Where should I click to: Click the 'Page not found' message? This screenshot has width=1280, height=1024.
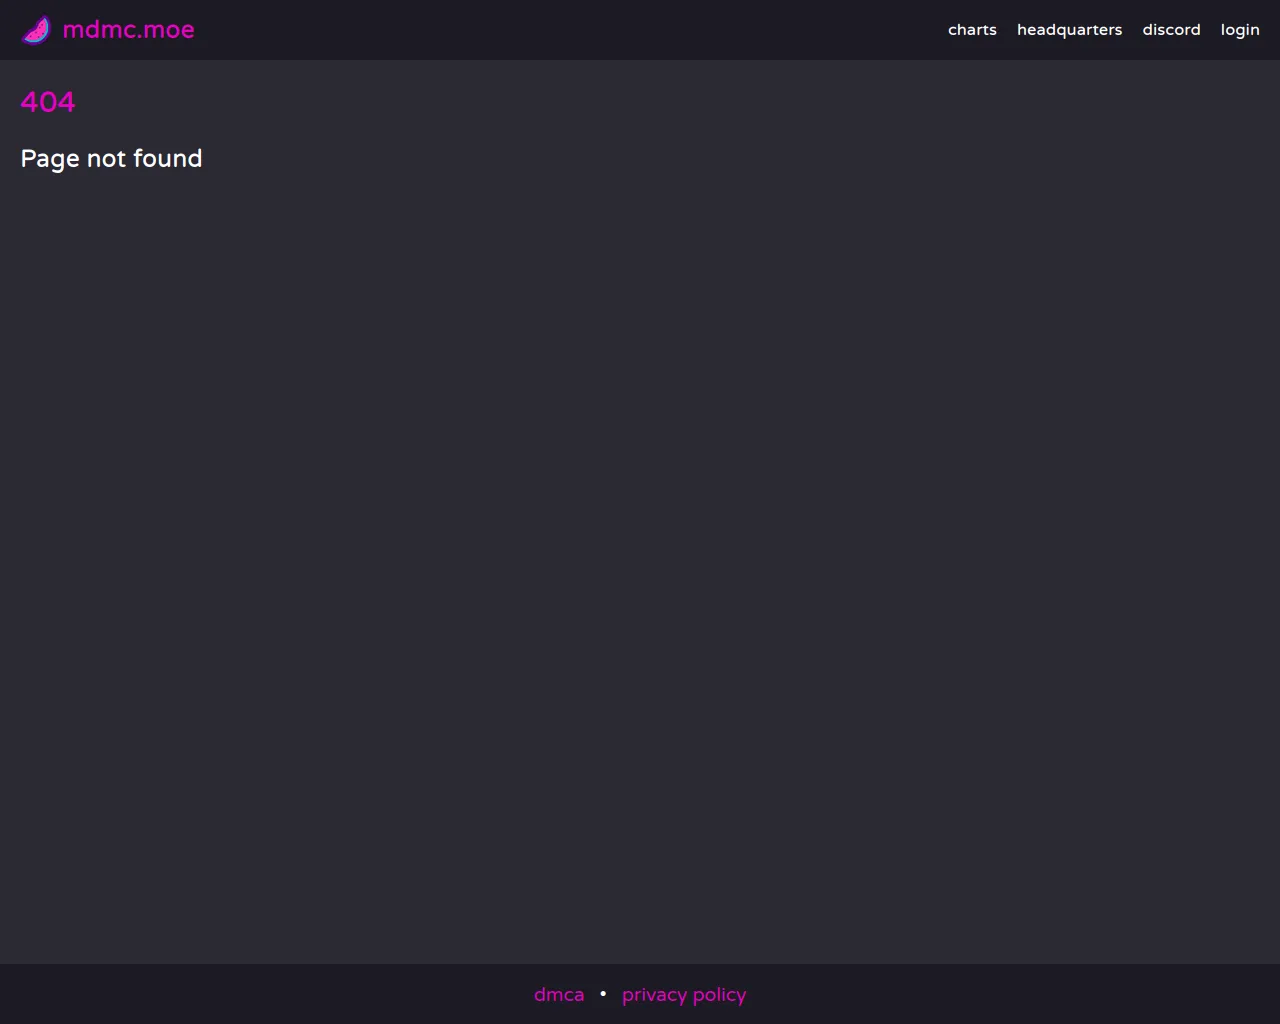[111, 159]
